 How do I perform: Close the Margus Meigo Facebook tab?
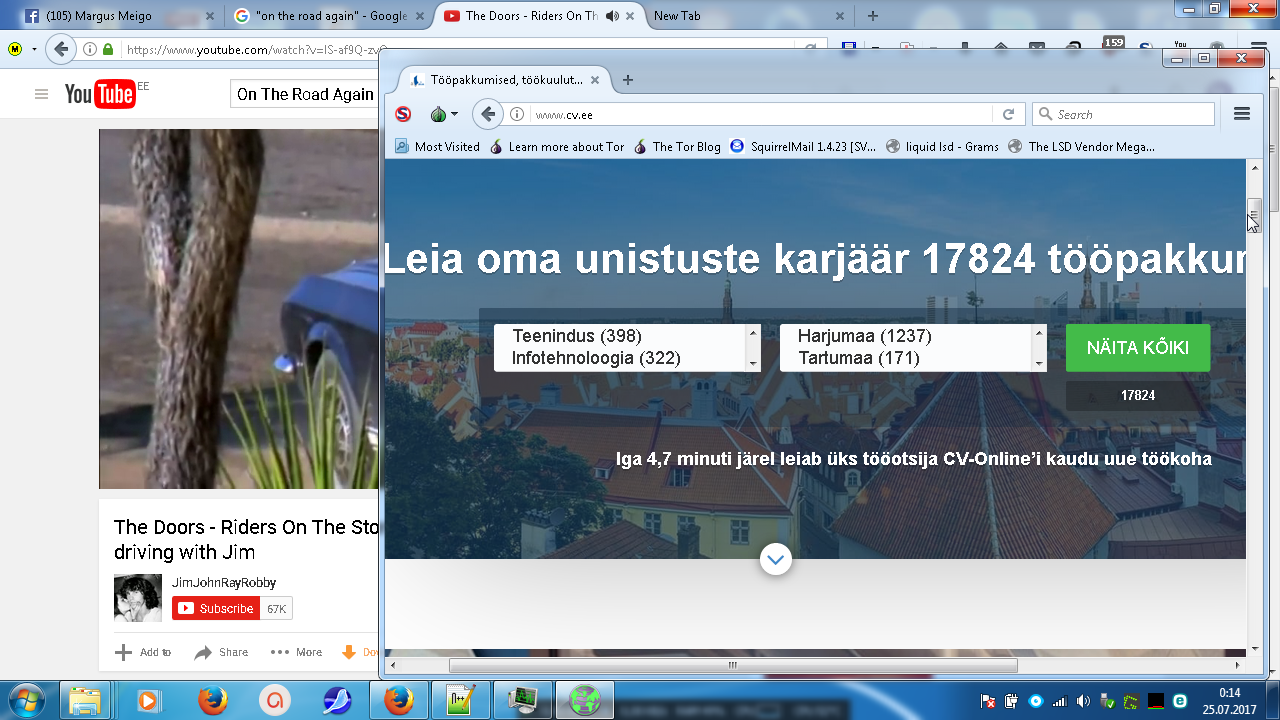pyautogui.click(x=210, y=16)
